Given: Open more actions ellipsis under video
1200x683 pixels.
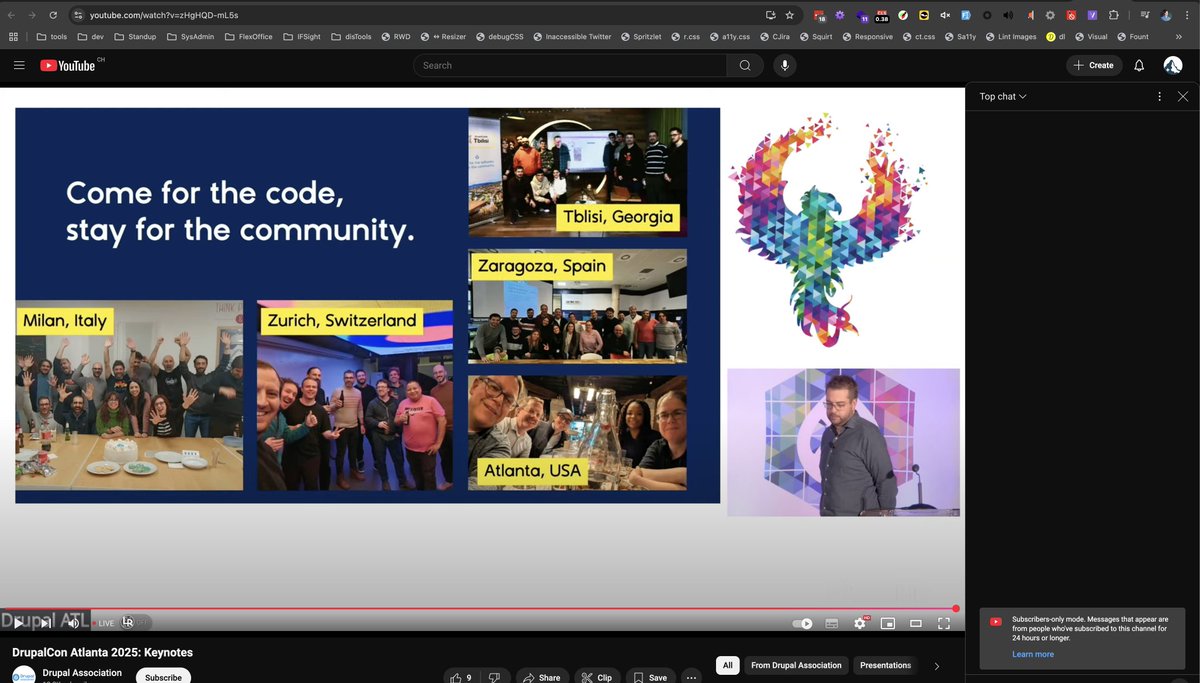Looking at the screenshot, I should coord(691,677).
